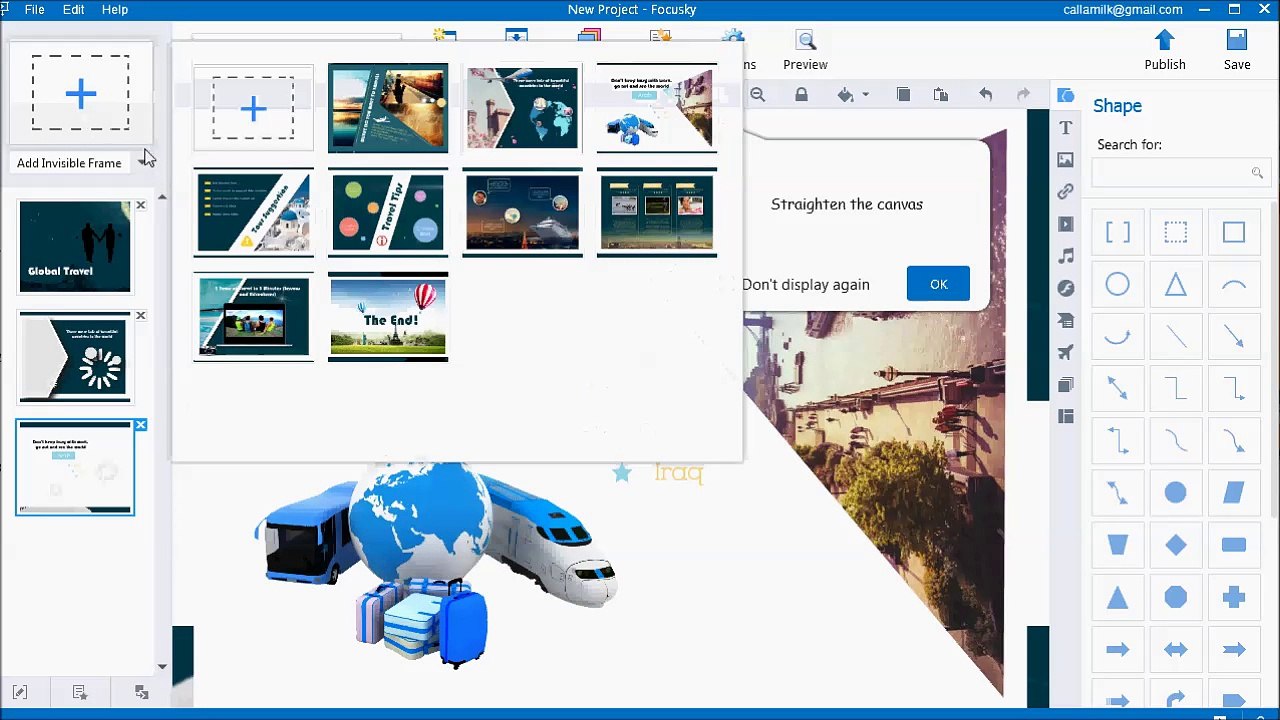This screenshot has width=1280, height=720.
Task: Select the filled diamond shape
Action: coord(1176,545)
